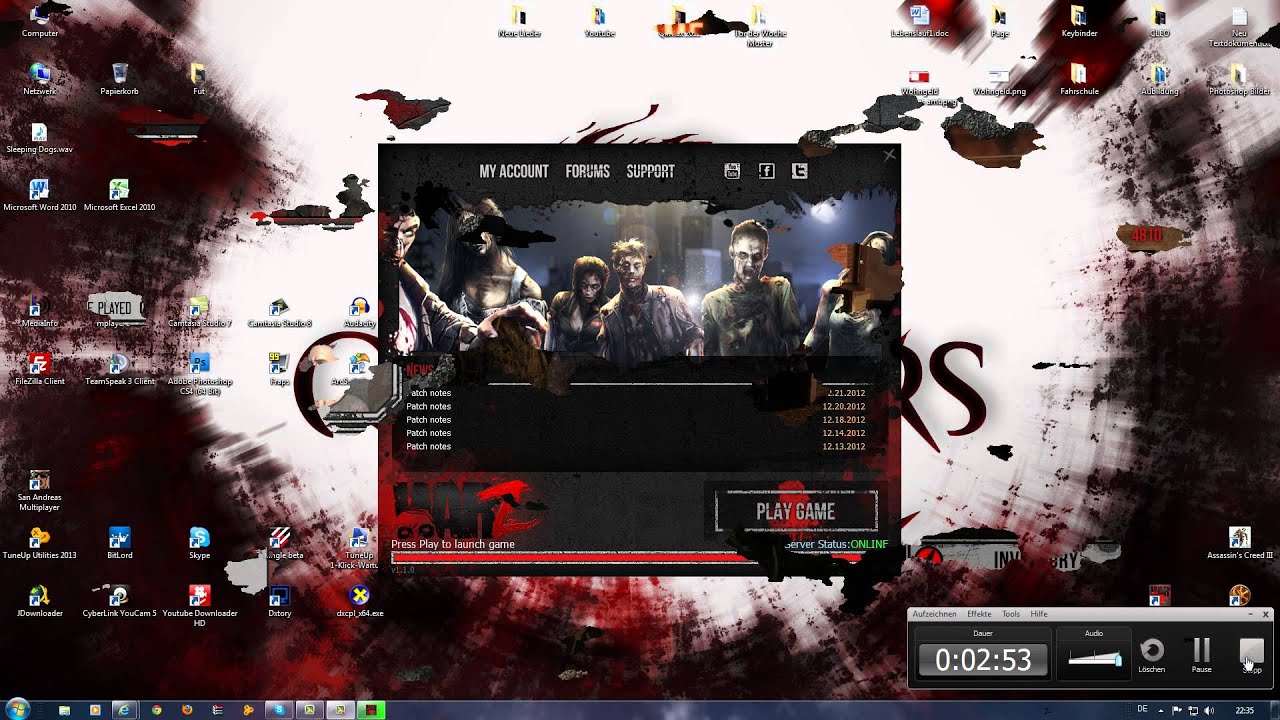This screenshot has width=1280, height=720.
Task: Click the 0:02:53 duration display
Action: tap(983, 660)
